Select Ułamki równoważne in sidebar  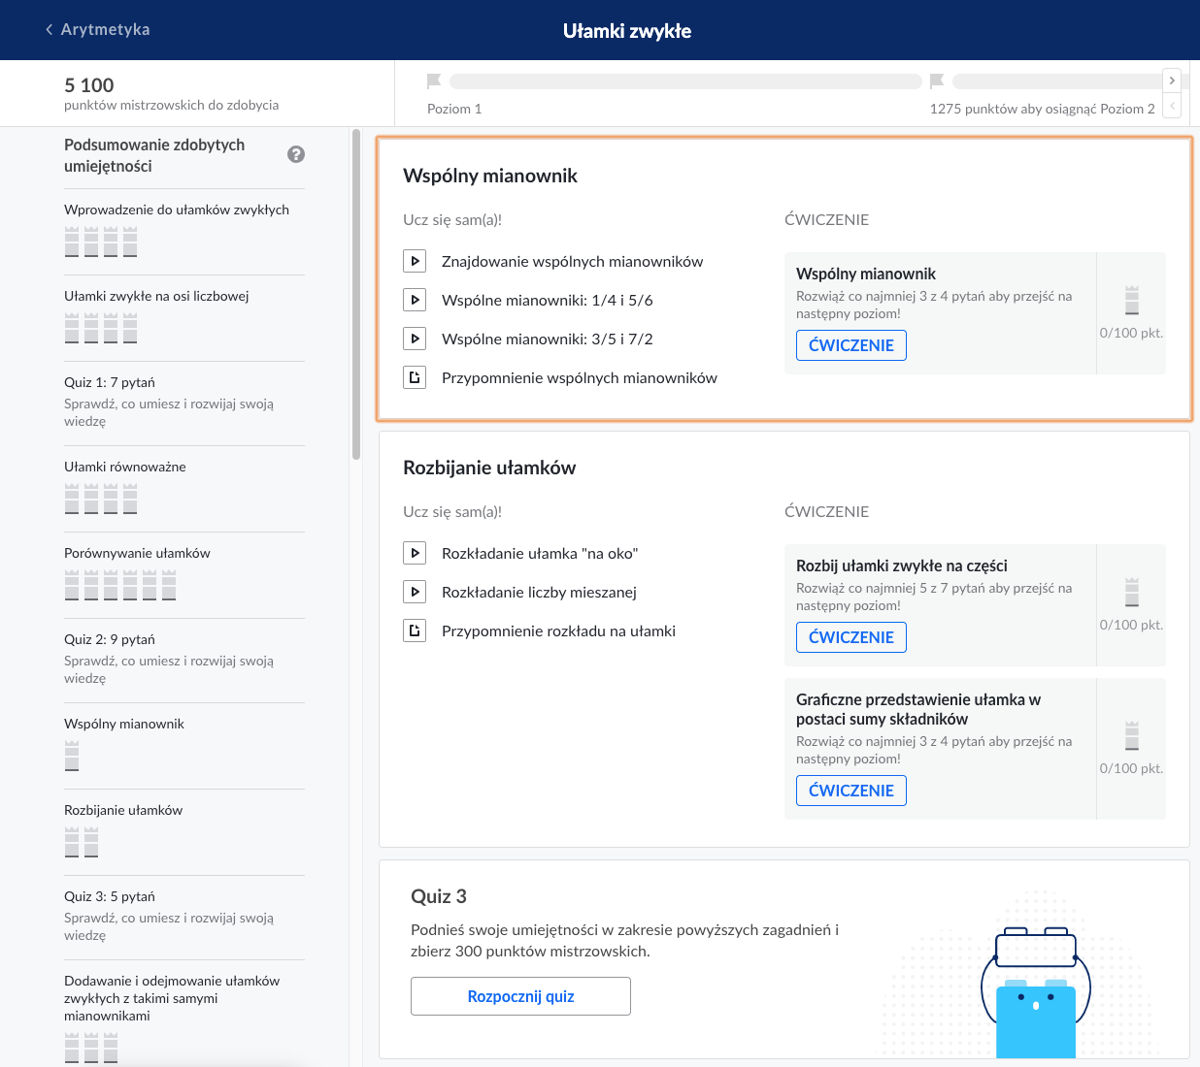[125, 467]
